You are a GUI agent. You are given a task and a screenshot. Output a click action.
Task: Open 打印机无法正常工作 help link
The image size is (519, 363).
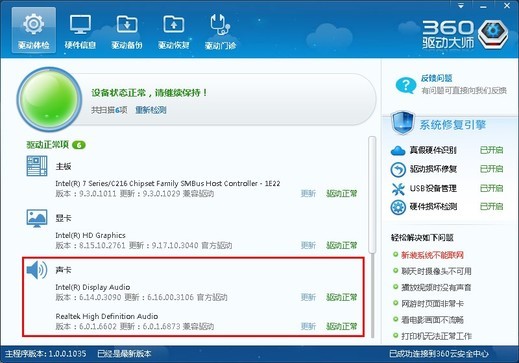point(436,336)
